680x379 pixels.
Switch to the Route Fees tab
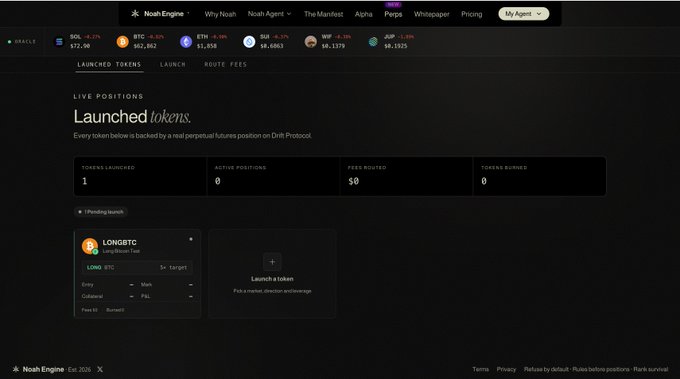[x=226, y=65]
